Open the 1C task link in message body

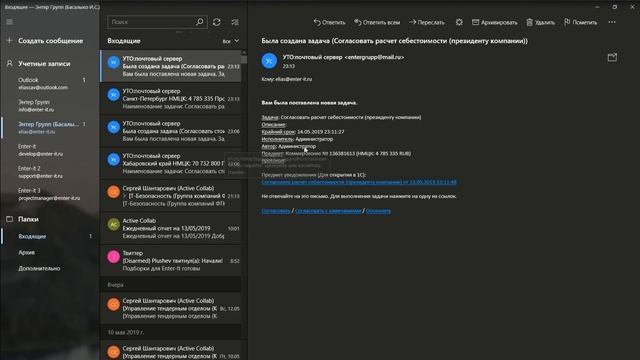click(x=359, y=182)
